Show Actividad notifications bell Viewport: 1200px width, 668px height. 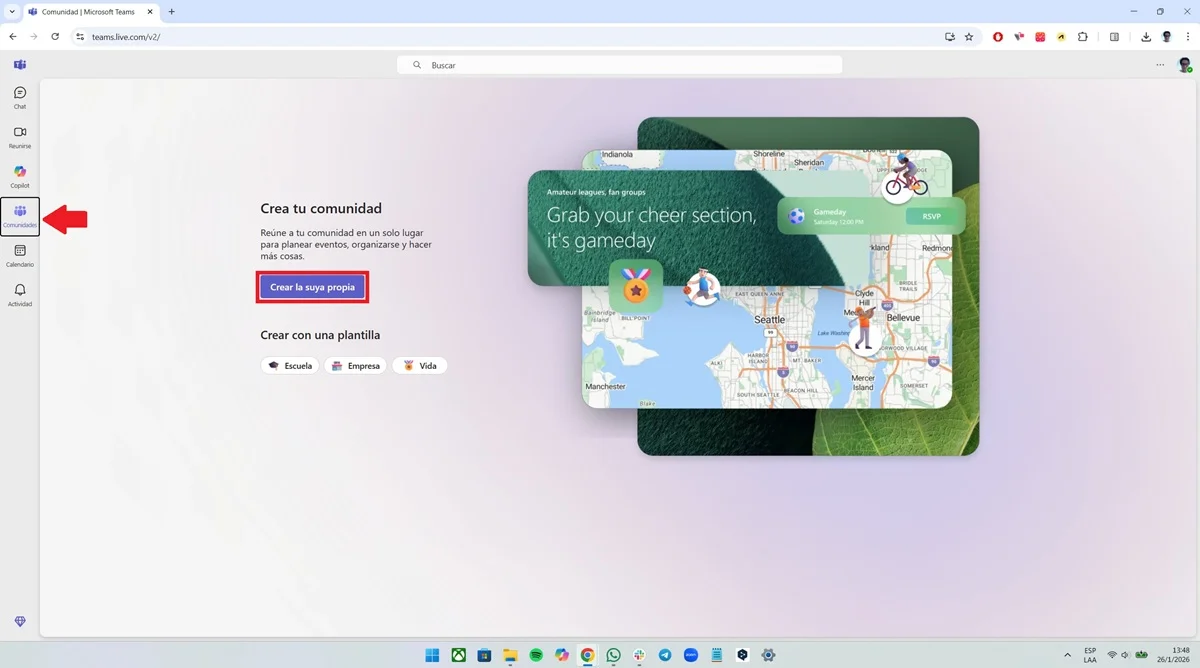20,295
